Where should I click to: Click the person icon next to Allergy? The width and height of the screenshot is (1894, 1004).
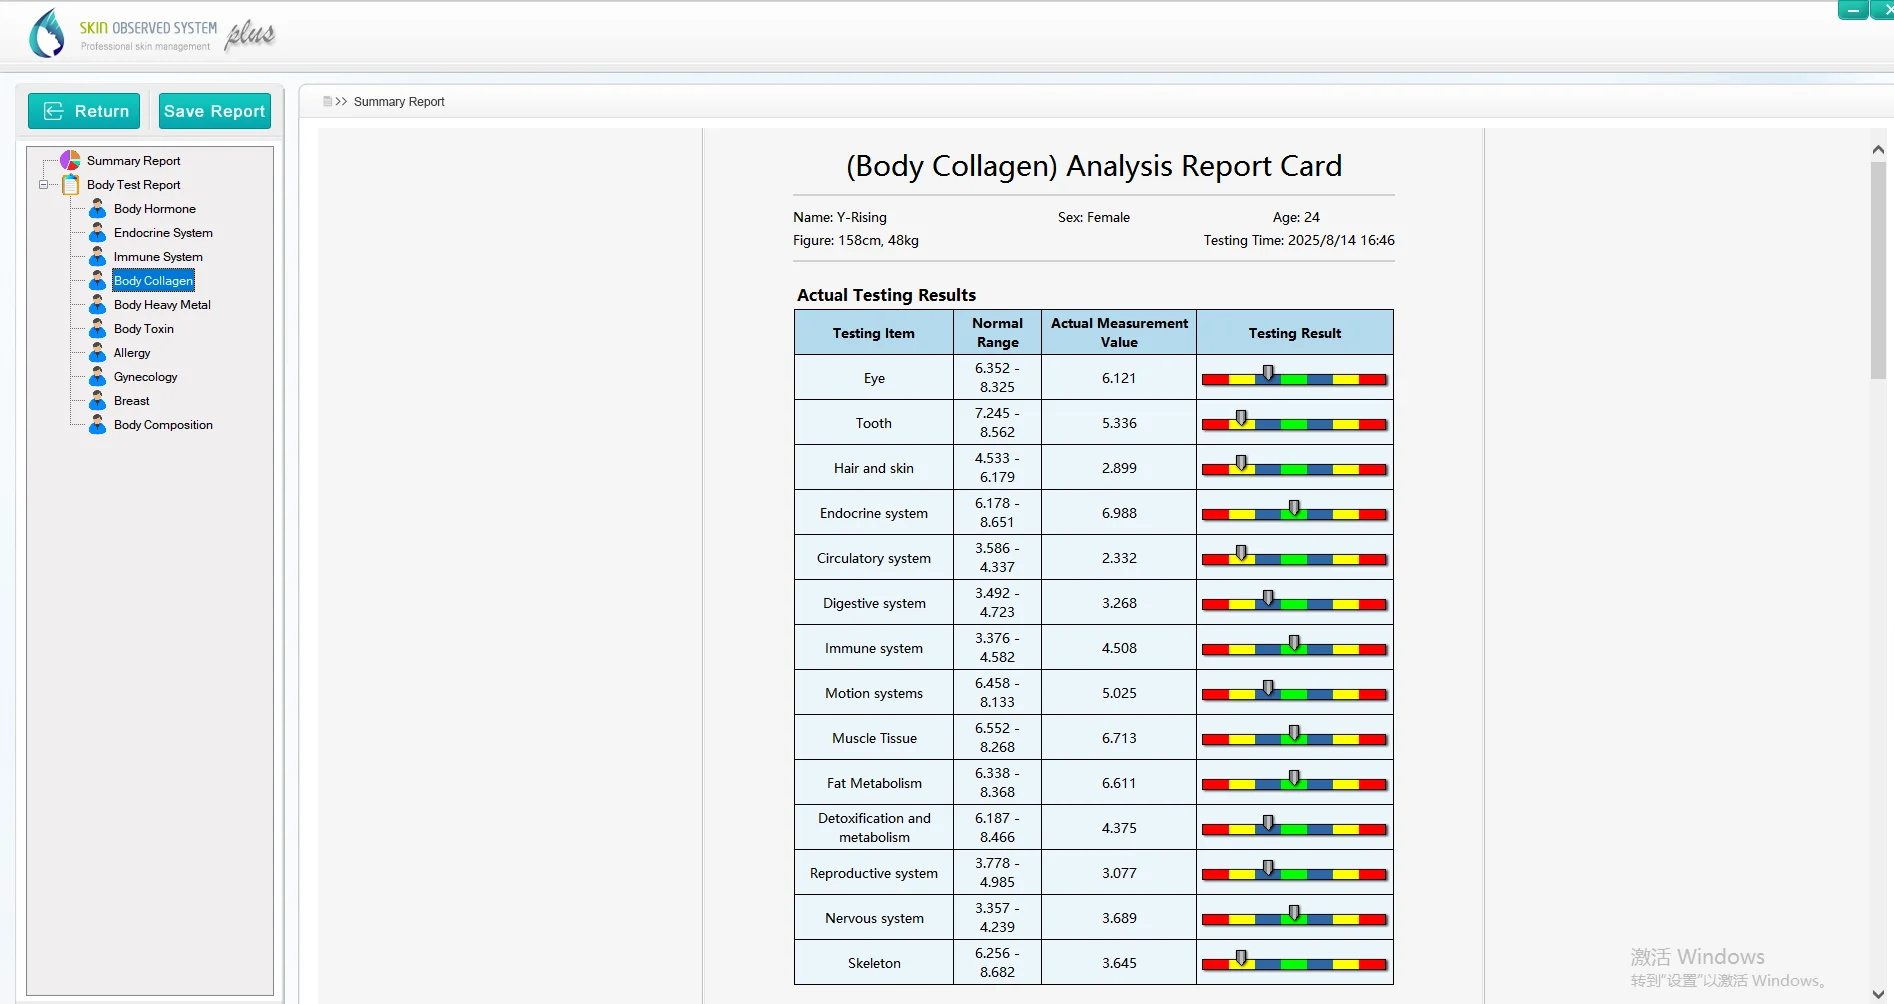click(97, 353)
